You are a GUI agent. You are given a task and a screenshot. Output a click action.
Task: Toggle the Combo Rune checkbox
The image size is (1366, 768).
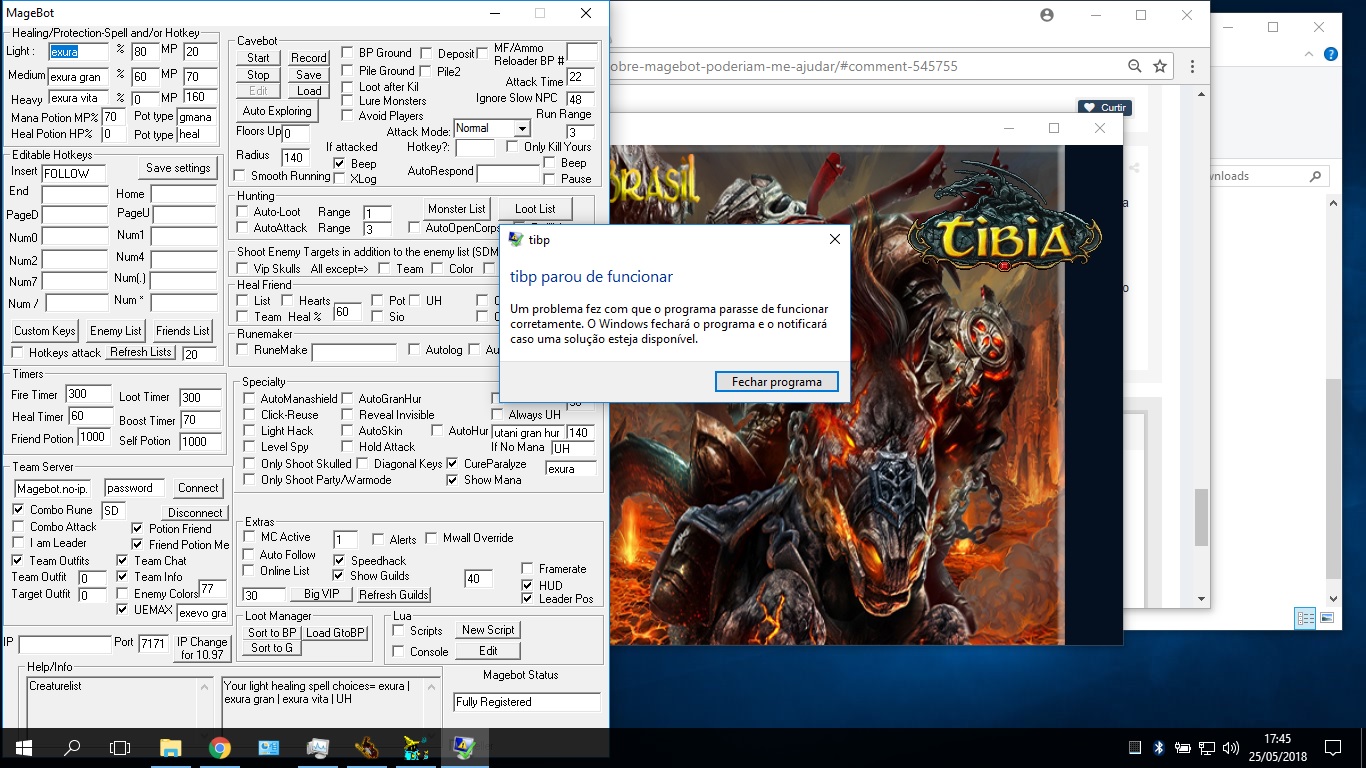[x=18, y=510]
